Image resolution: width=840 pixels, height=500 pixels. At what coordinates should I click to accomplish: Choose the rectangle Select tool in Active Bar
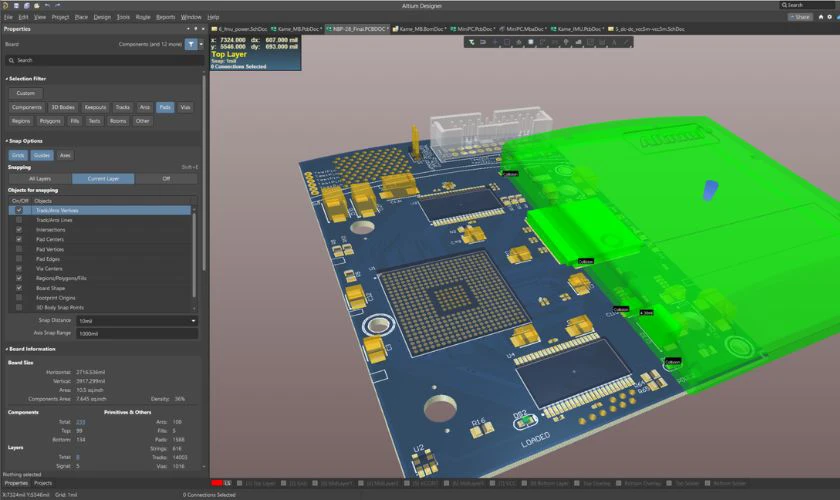tap(507, 42)
